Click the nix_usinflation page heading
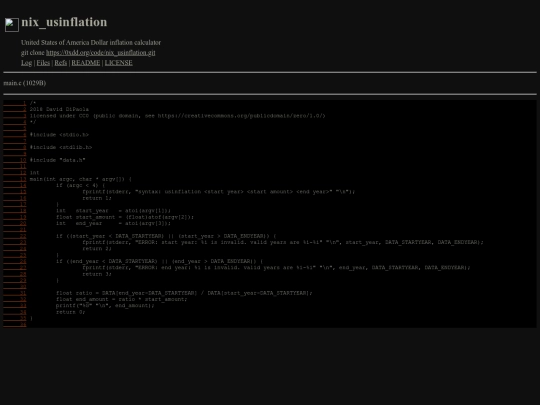540x405 pixels. 64,22
